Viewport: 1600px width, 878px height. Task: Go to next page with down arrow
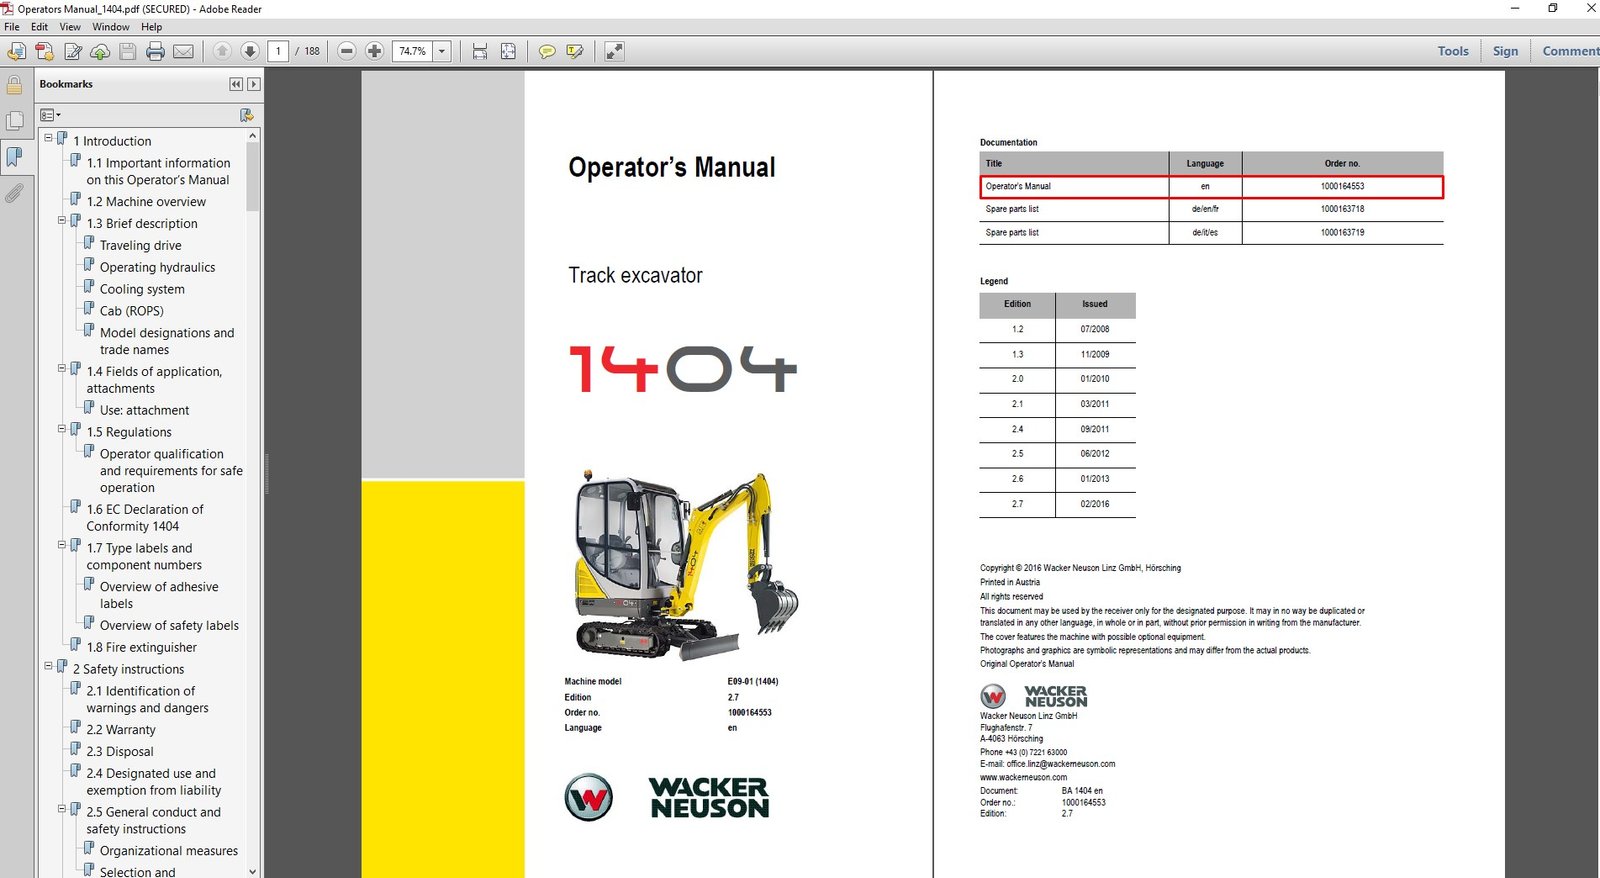250,51
